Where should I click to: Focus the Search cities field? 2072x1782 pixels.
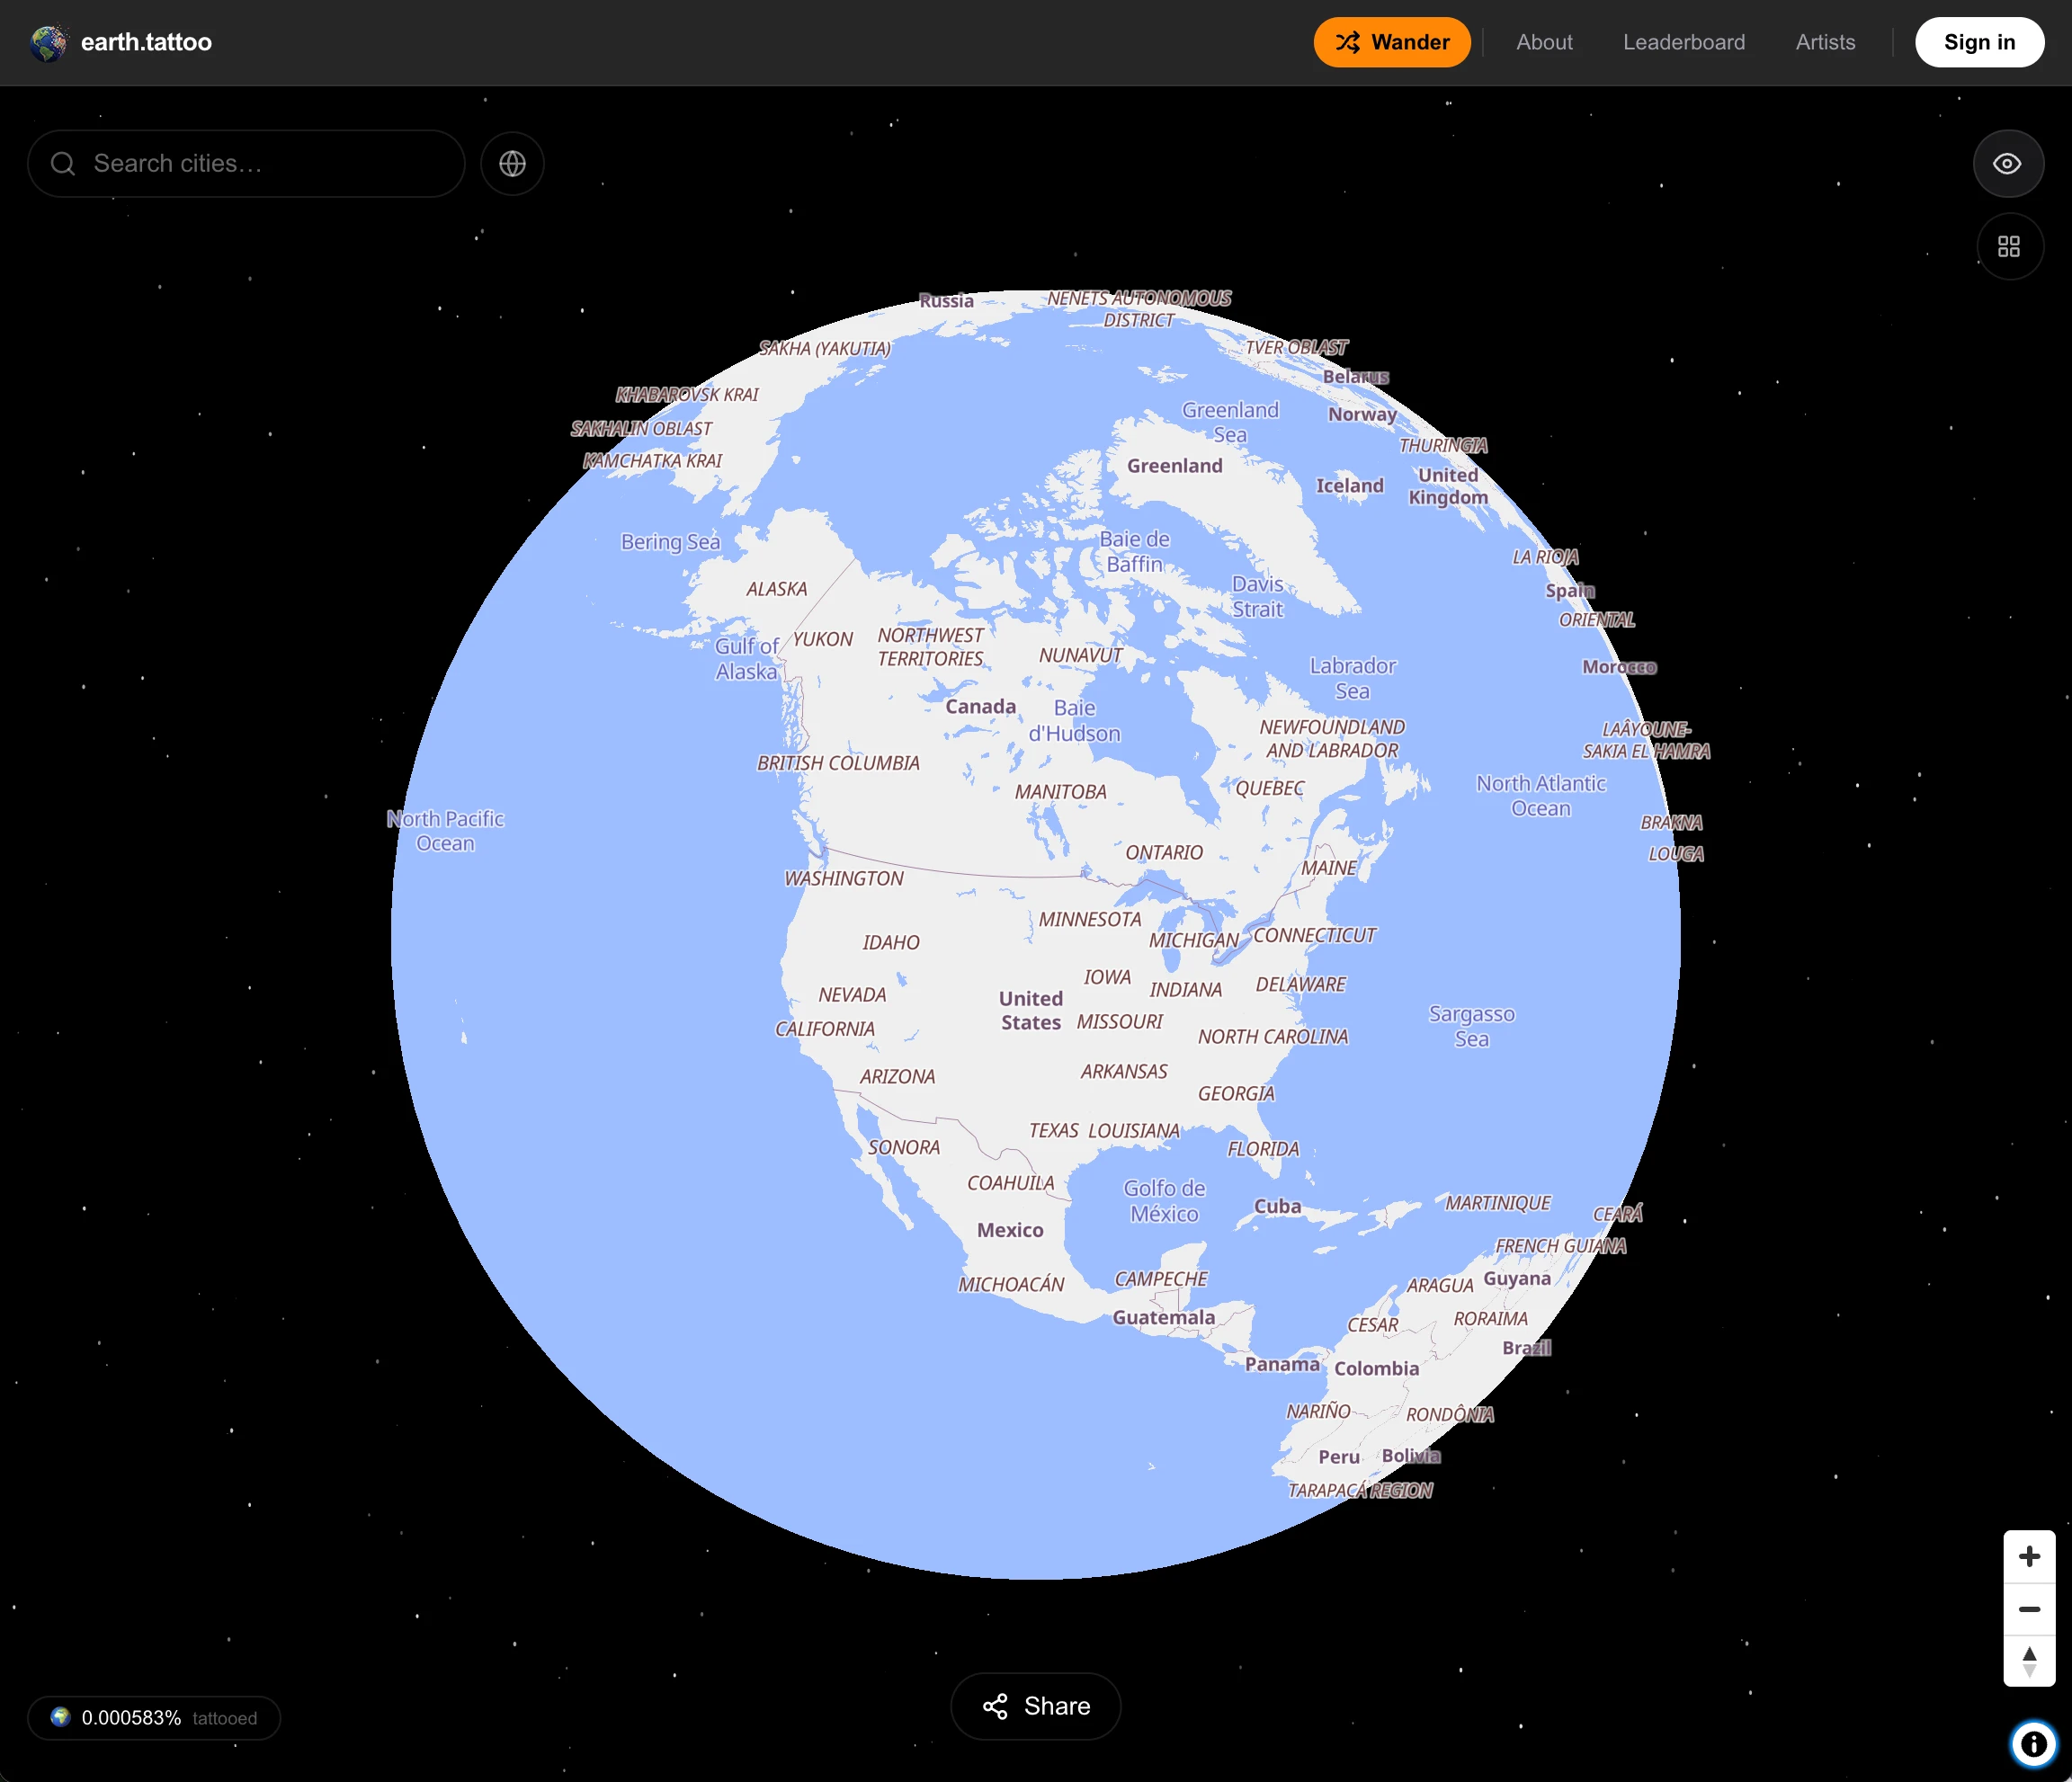(246, 163)
